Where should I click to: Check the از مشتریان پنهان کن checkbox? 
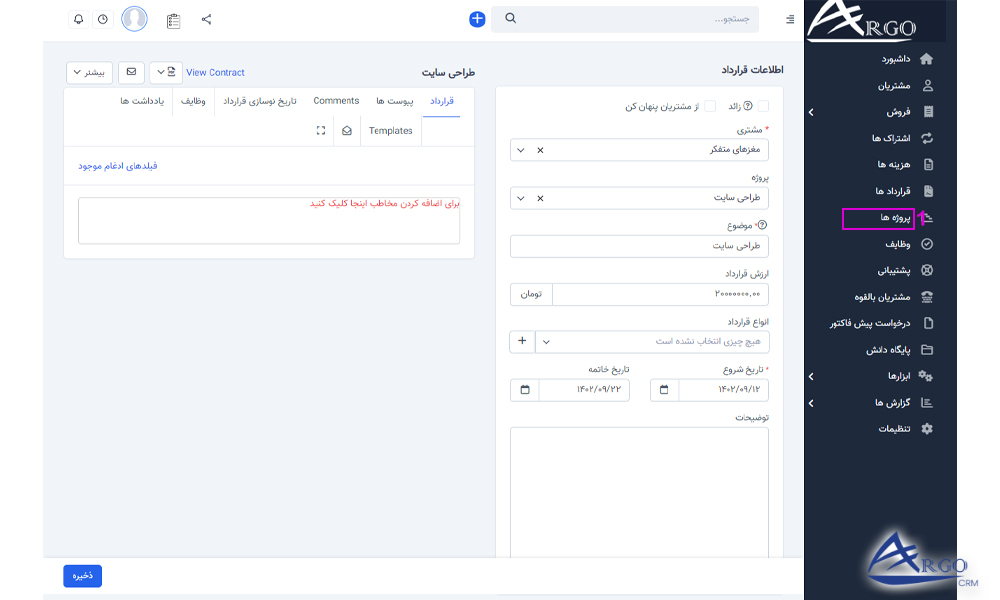[x=710, y=105]
